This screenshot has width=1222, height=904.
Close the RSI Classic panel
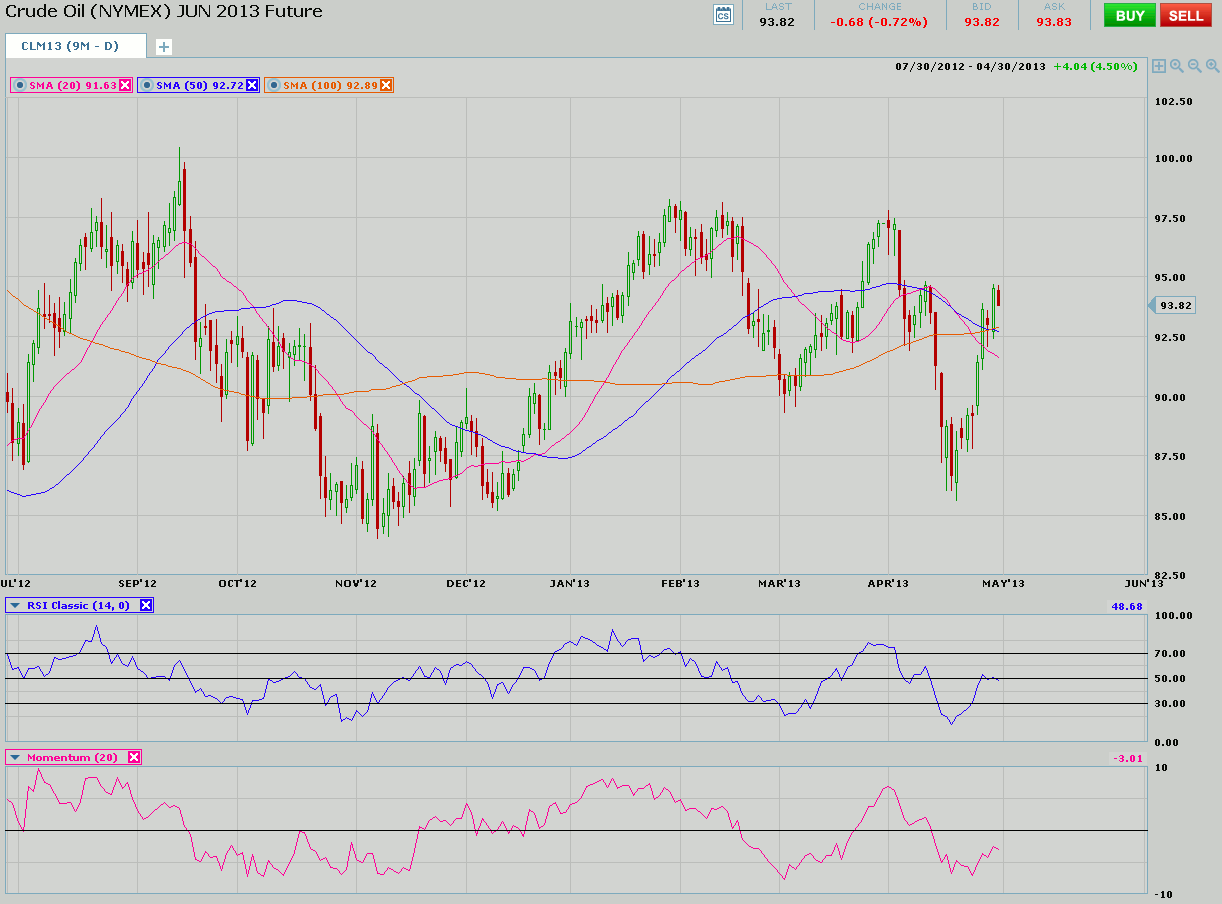point(146,605)
